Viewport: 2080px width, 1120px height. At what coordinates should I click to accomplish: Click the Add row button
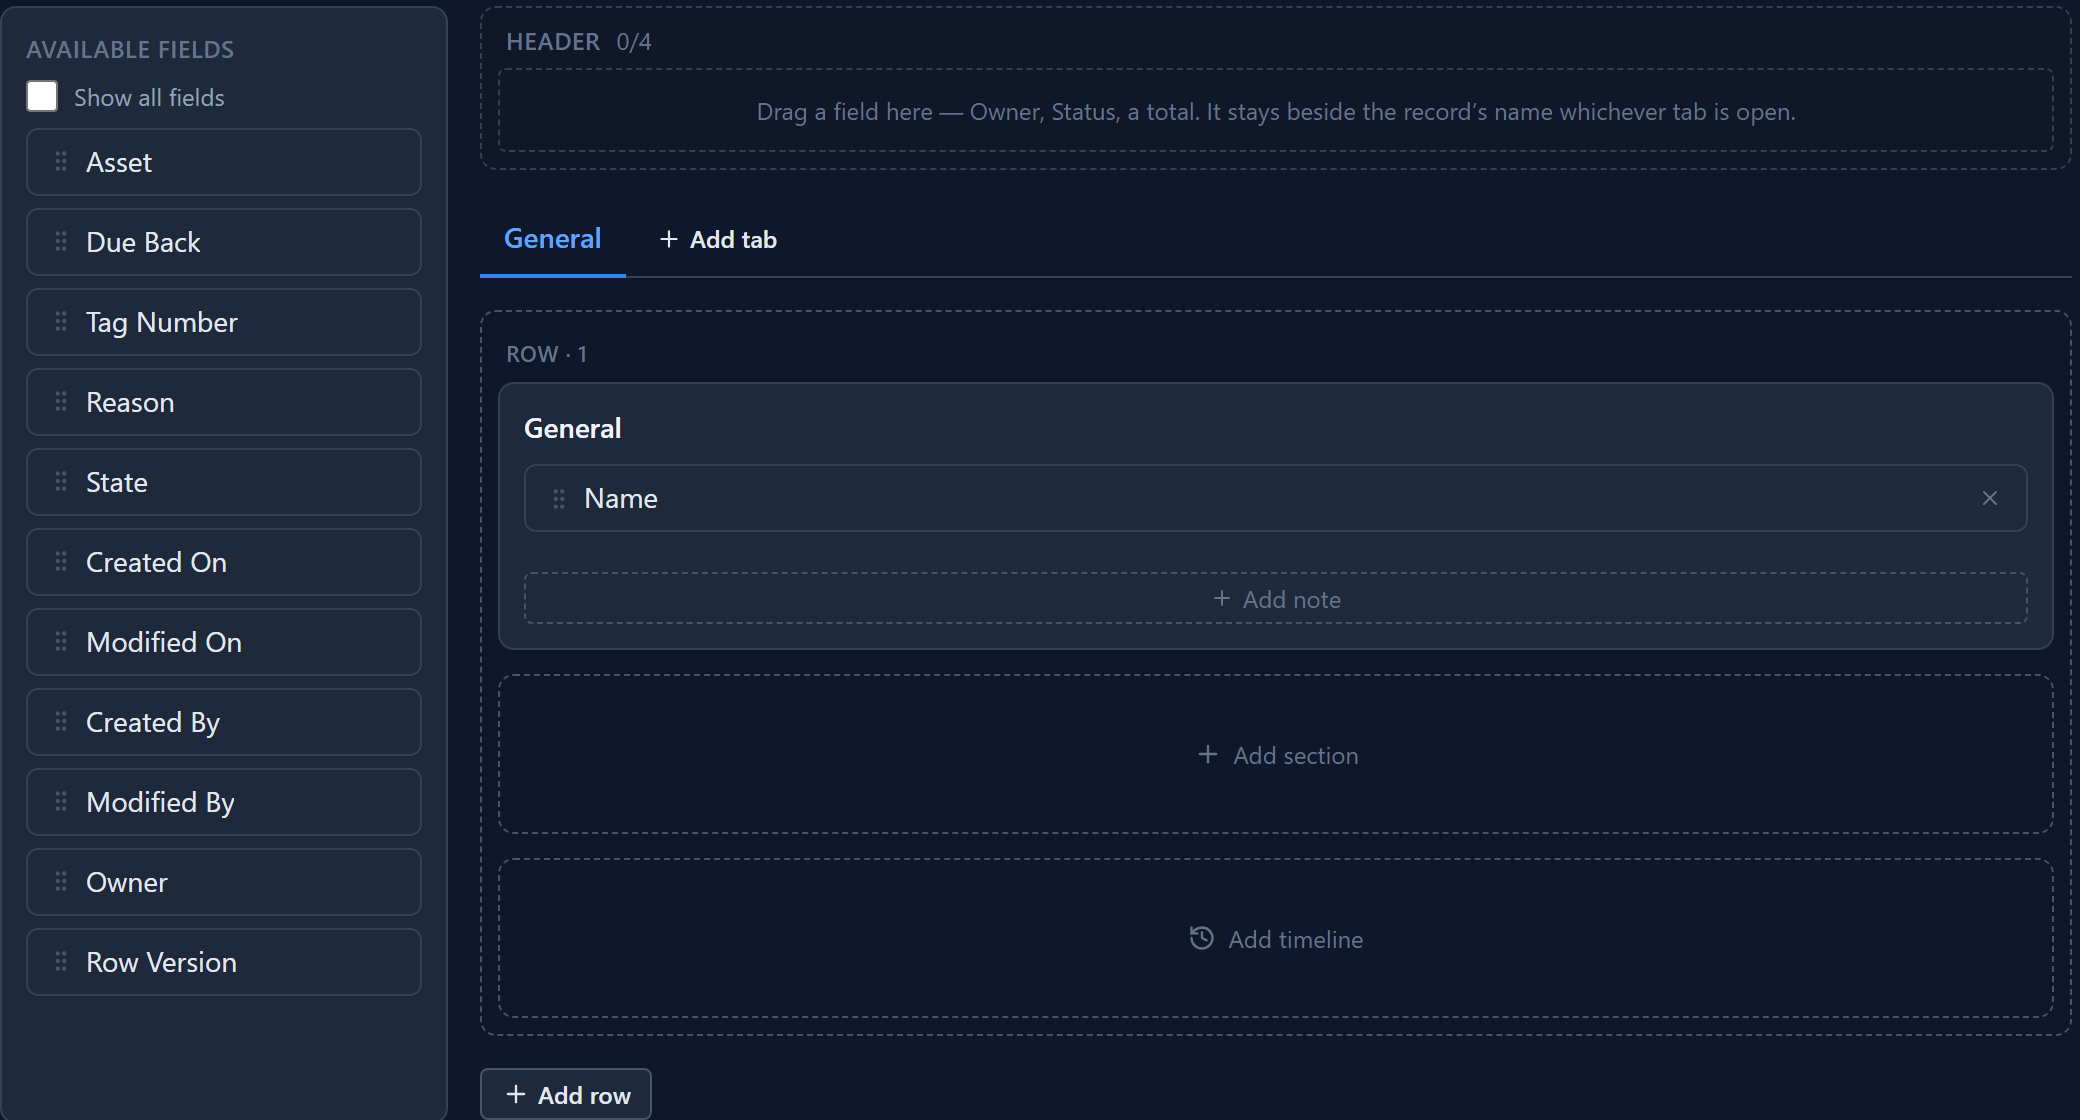pos(566,1095)
